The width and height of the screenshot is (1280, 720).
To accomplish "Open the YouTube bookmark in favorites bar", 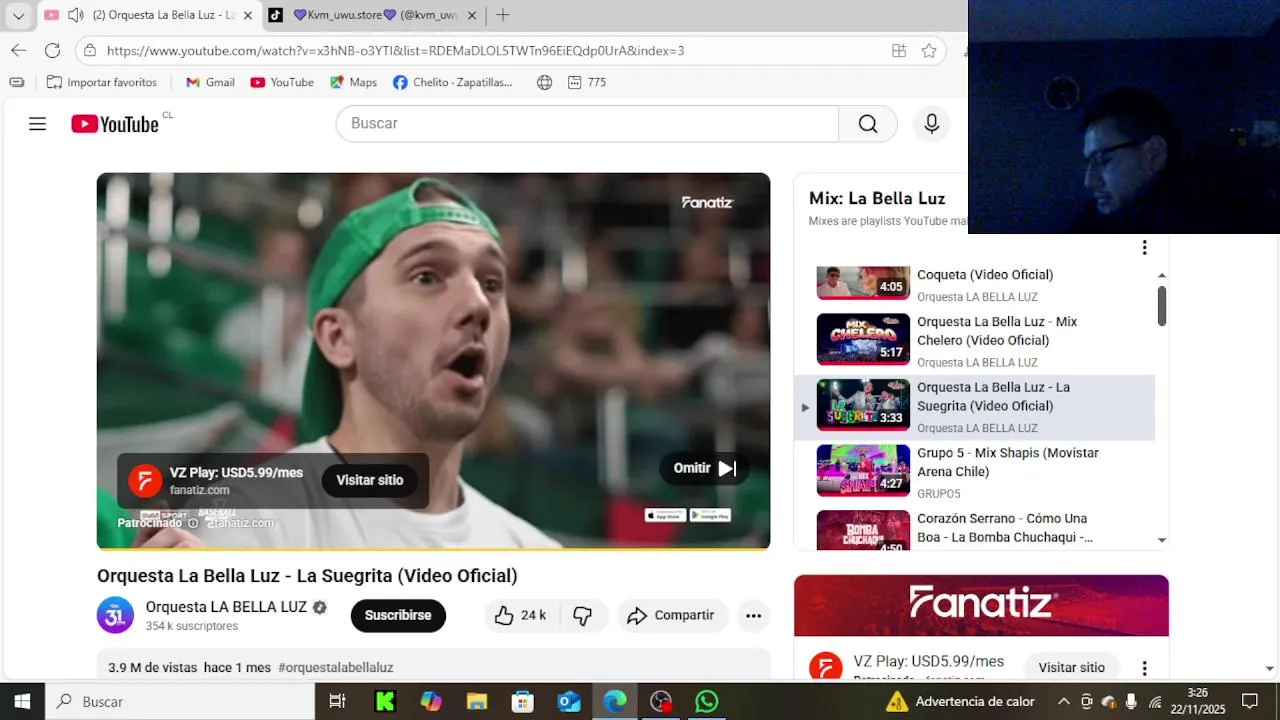I will pos(282,82).
